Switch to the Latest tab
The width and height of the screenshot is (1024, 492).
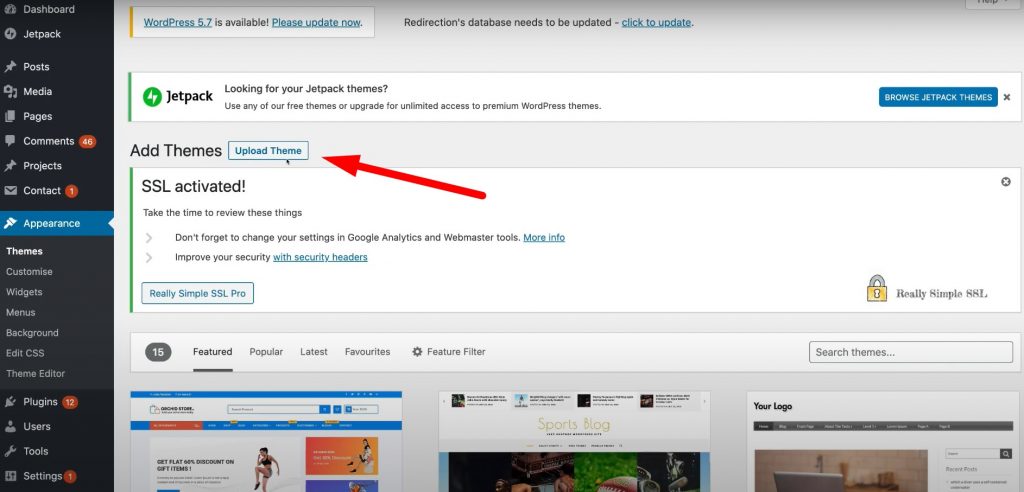pyautogui.click(x=313, y=352)
